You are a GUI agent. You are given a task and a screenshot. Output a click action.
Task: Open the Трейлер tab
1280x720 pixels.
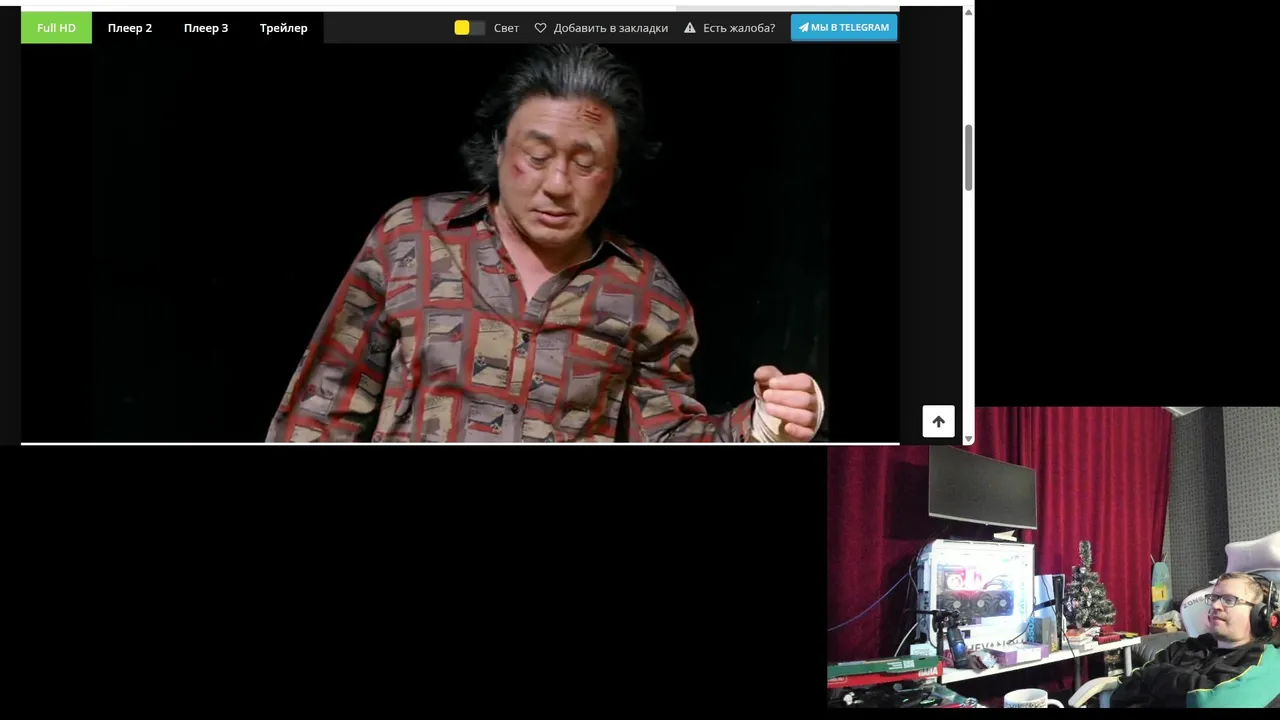[284, 28]
